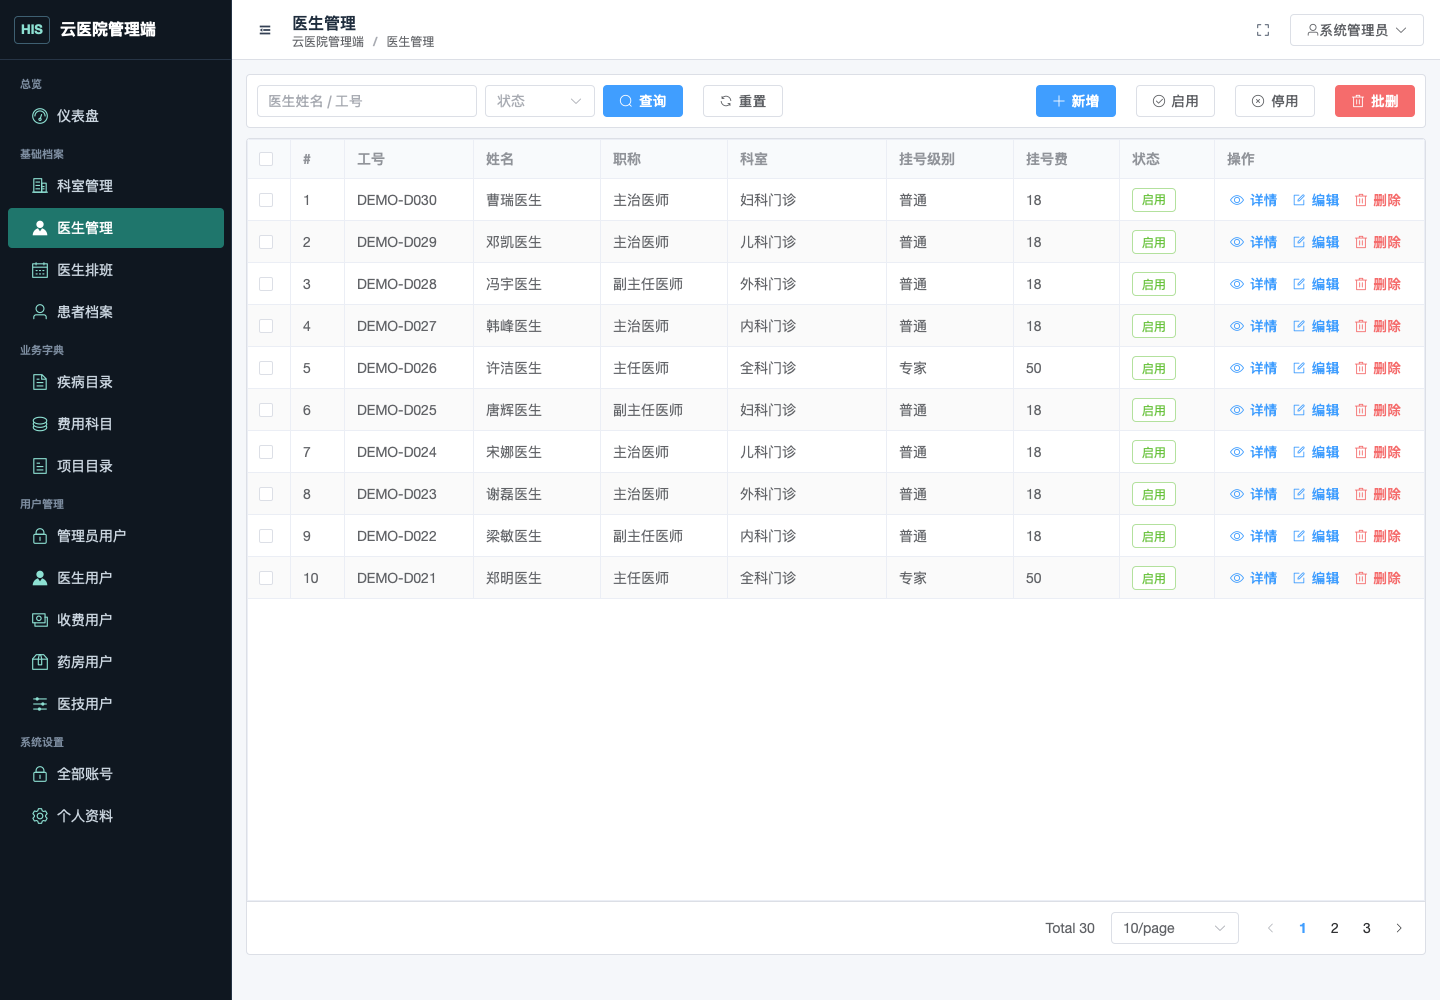Image resolution: width=1440 pixels, height=1000 pixels.
Task: Tick the checkbox for DEMO-D026
Action: point(266,368)
